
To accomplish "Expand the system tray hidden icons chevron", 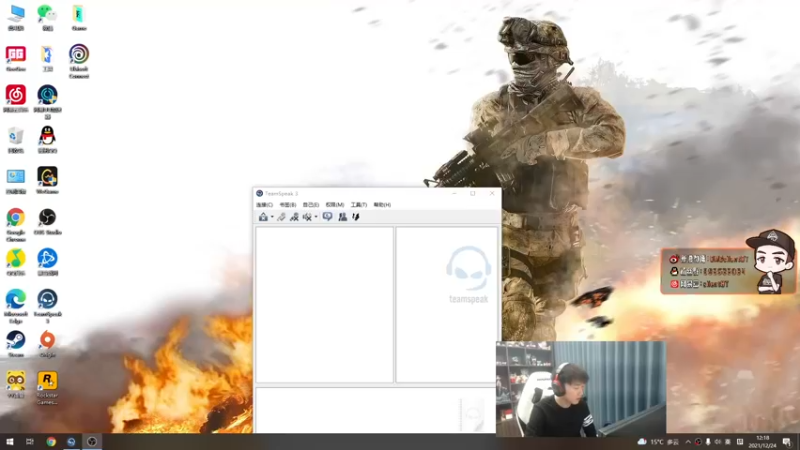I will coord(688,442).
